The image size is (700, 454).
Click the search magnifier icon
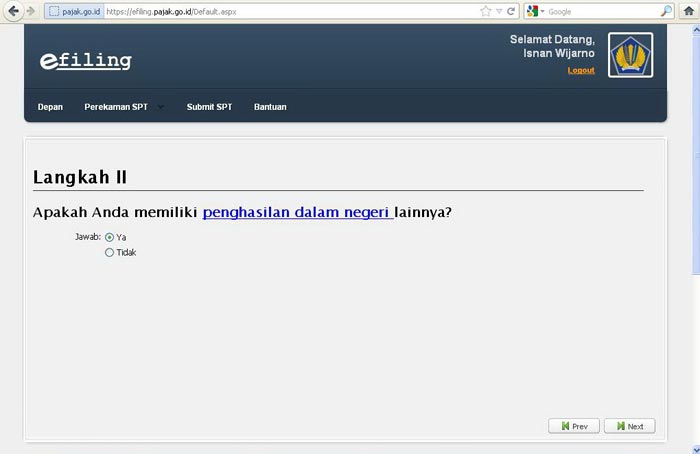coord(666,11)
